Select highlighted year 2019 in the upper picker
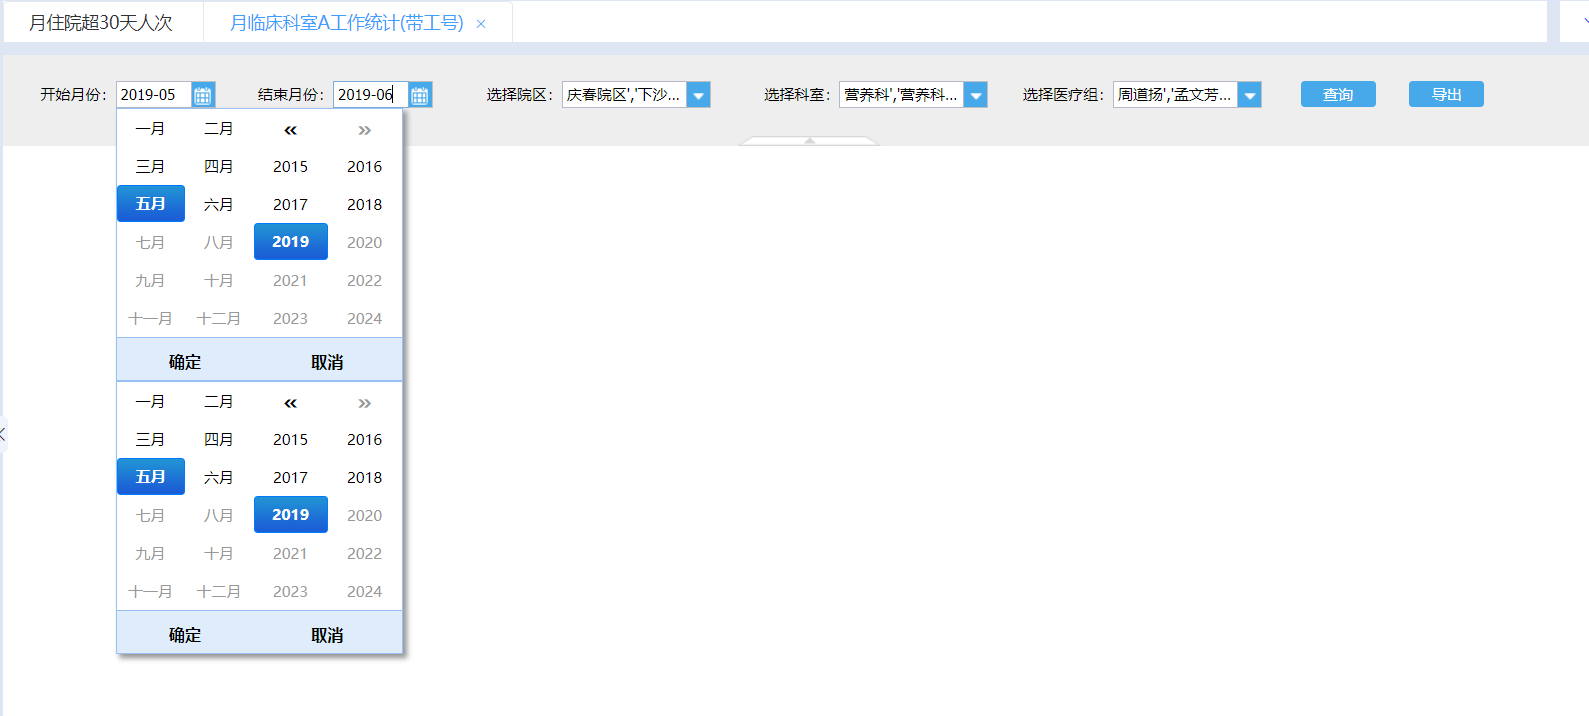 click(x=291, y=242)
